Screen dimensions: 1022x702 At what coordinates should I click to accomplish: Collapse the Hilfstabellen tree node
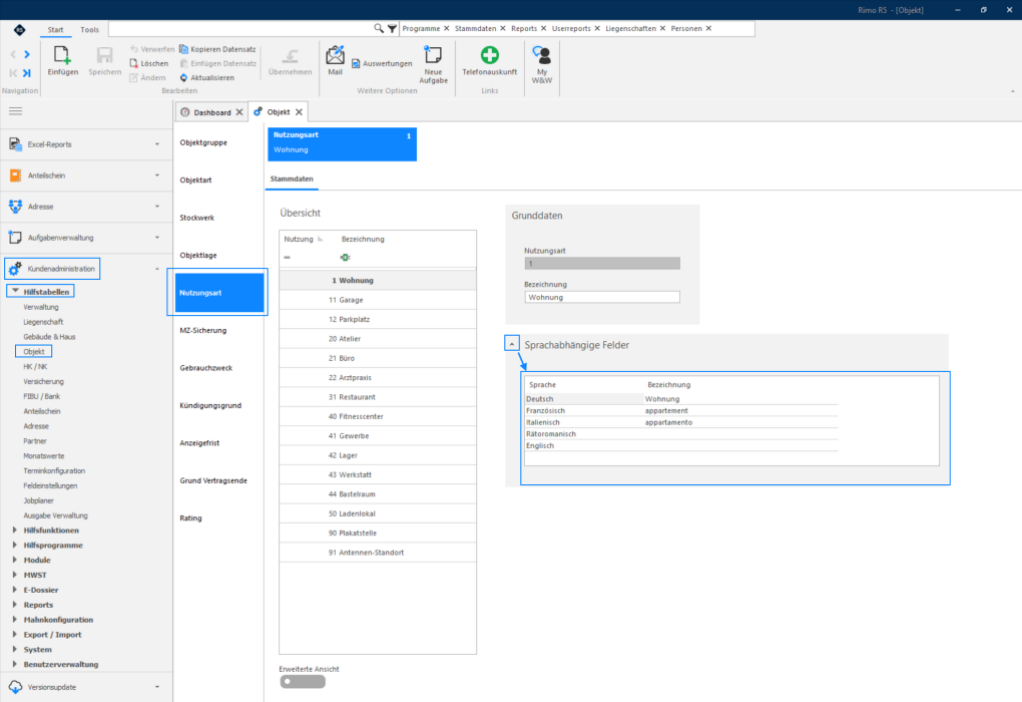pyautogui.click(x=15, y=291)
